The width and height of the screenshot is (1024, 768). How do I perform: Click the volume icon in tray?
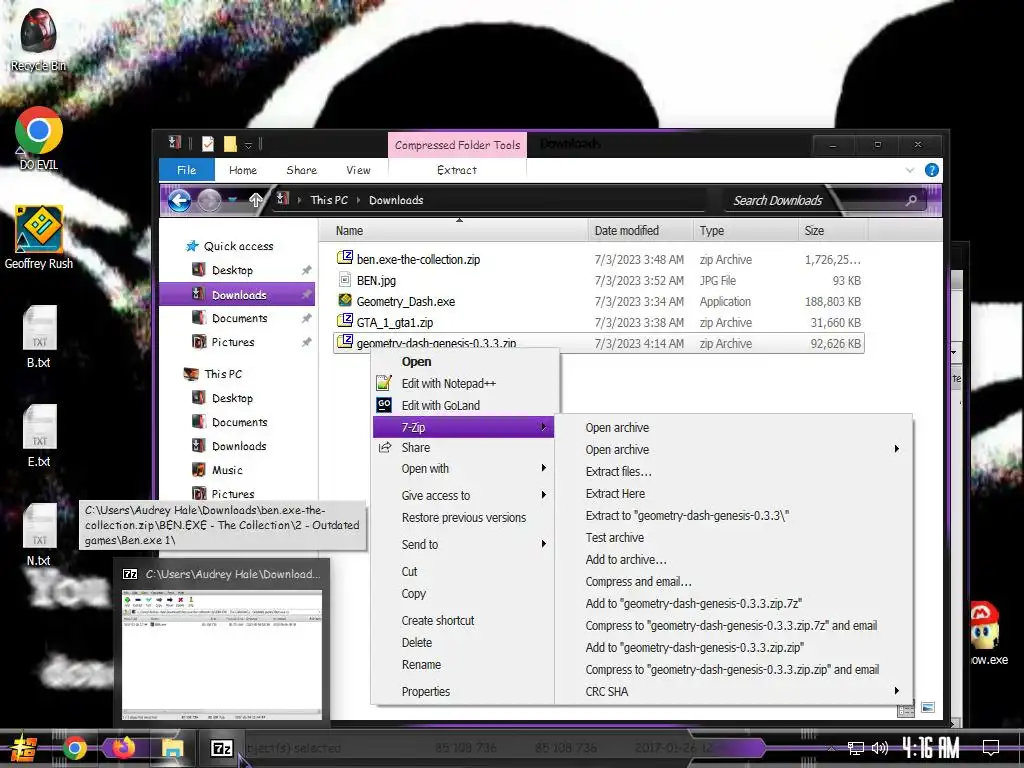pyautogui.click(x=880, y=748)
